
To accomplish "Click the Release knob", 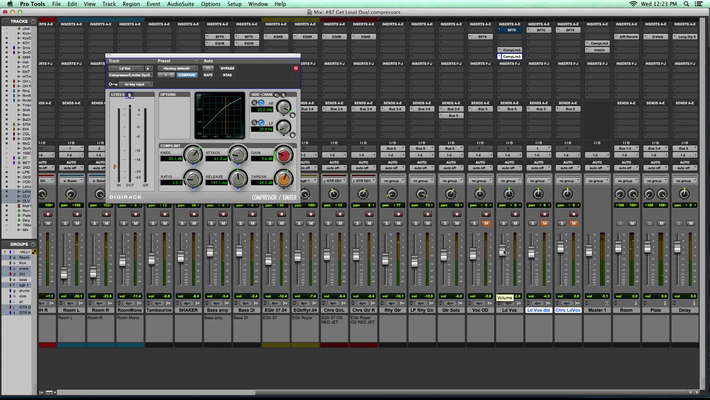I will [x=238, y=179].
